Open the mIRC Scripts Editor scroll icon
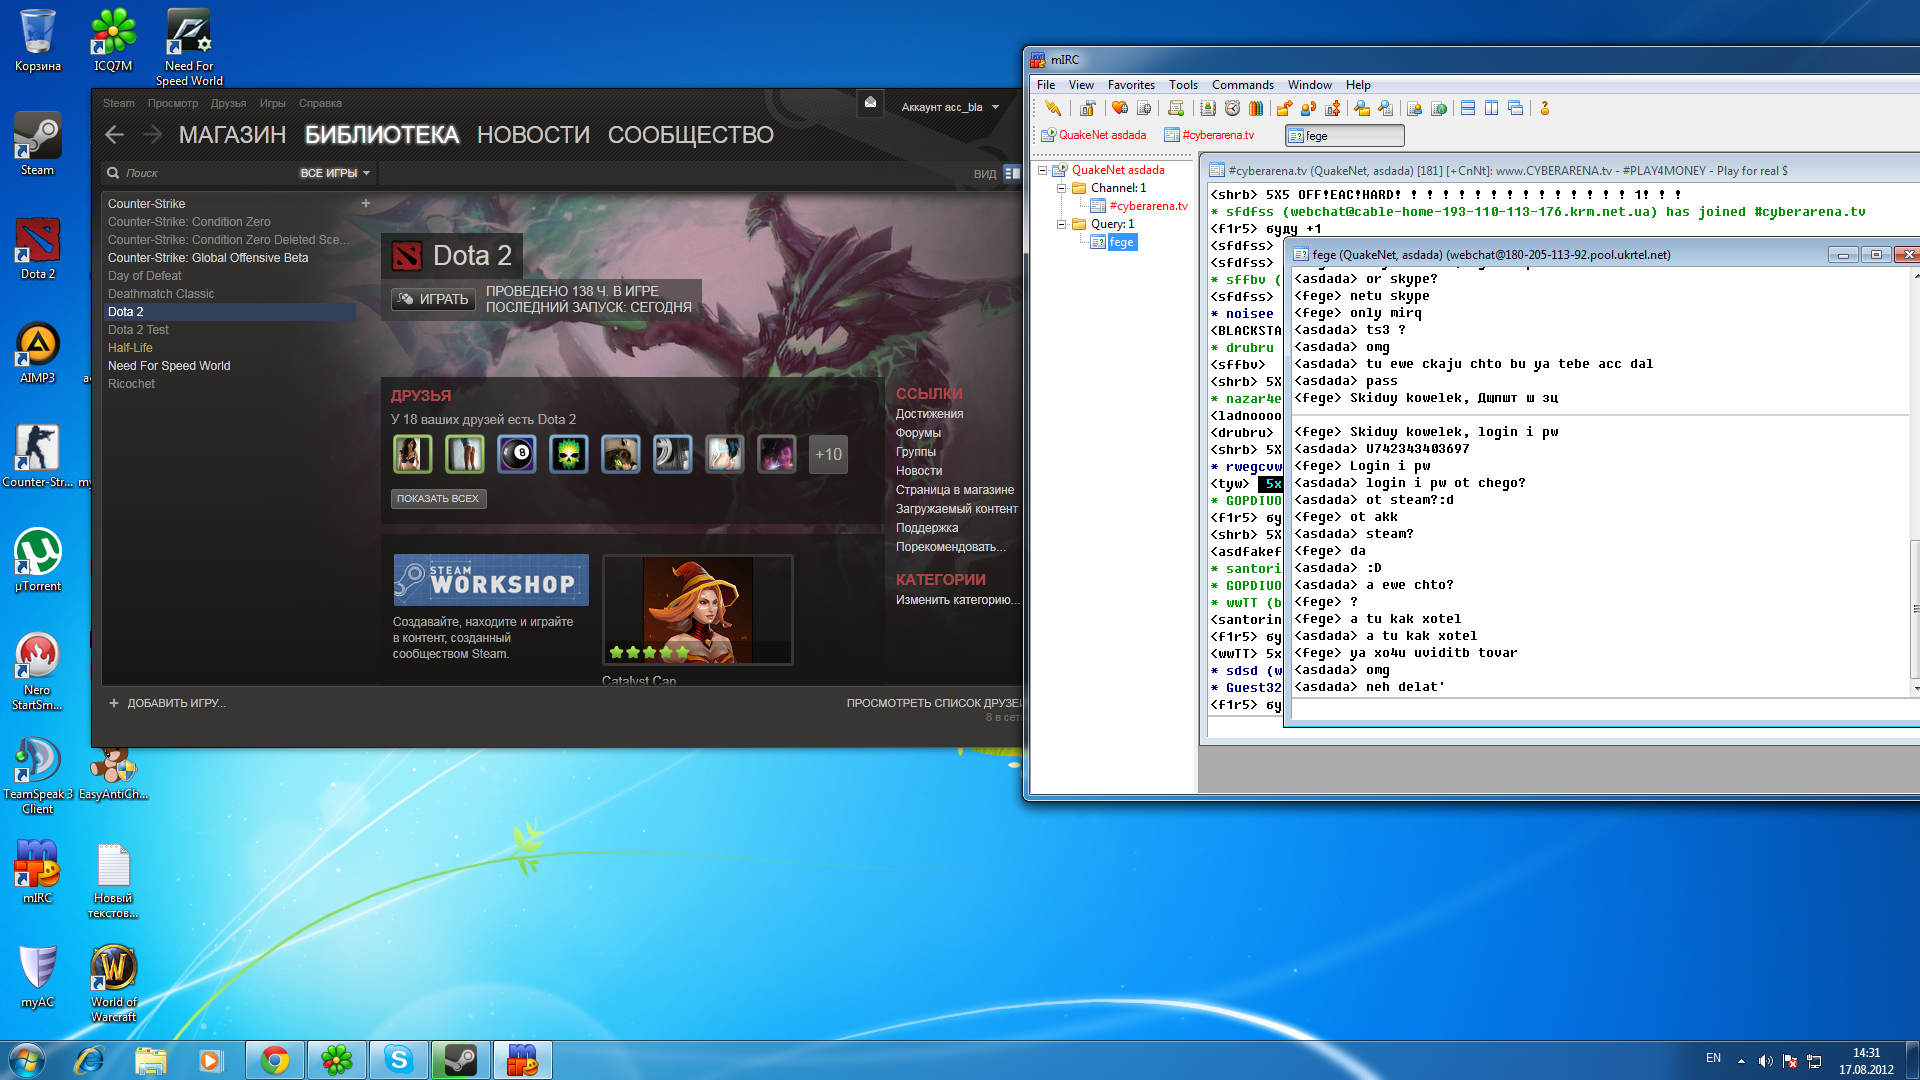This screenshot has height=1080, width=1920. point(1176,108)
